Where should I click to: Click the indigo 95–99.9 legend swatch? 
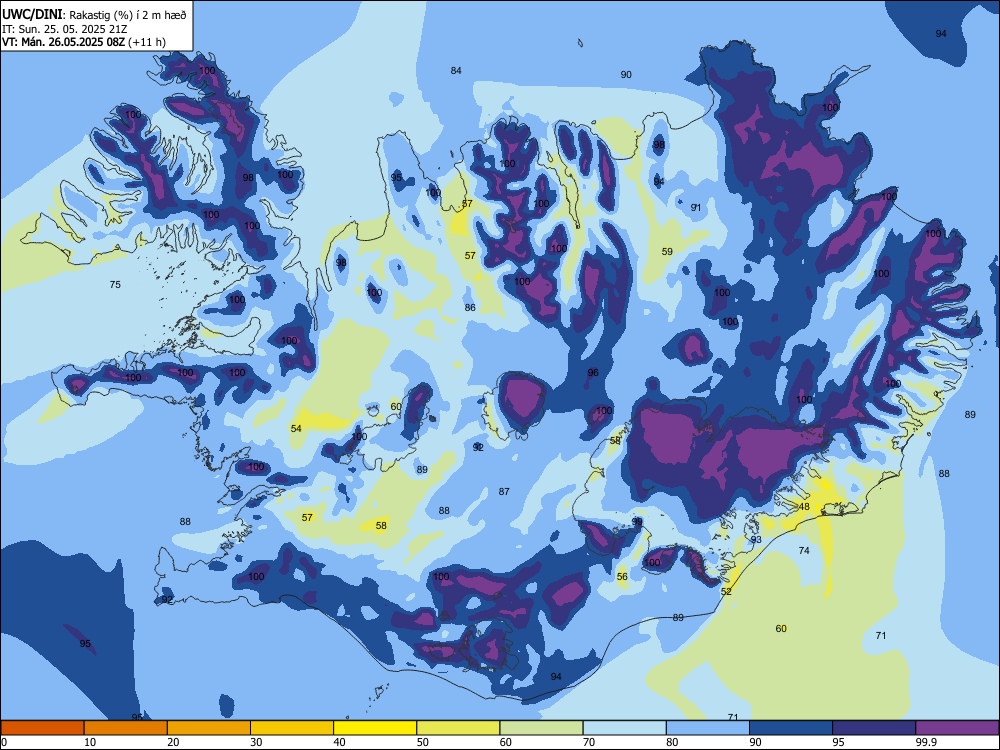(x=874, y=728)
